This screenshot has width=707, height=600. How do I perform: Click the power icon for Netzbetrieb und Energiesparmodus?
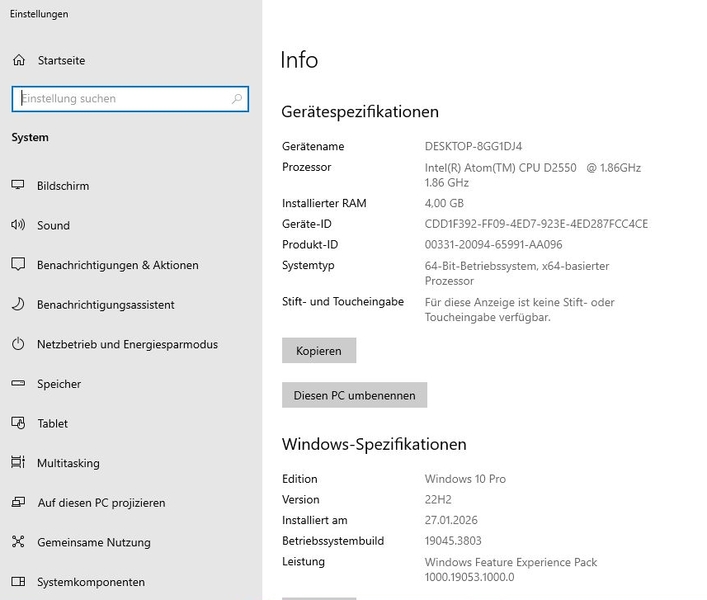click(18, 344)
